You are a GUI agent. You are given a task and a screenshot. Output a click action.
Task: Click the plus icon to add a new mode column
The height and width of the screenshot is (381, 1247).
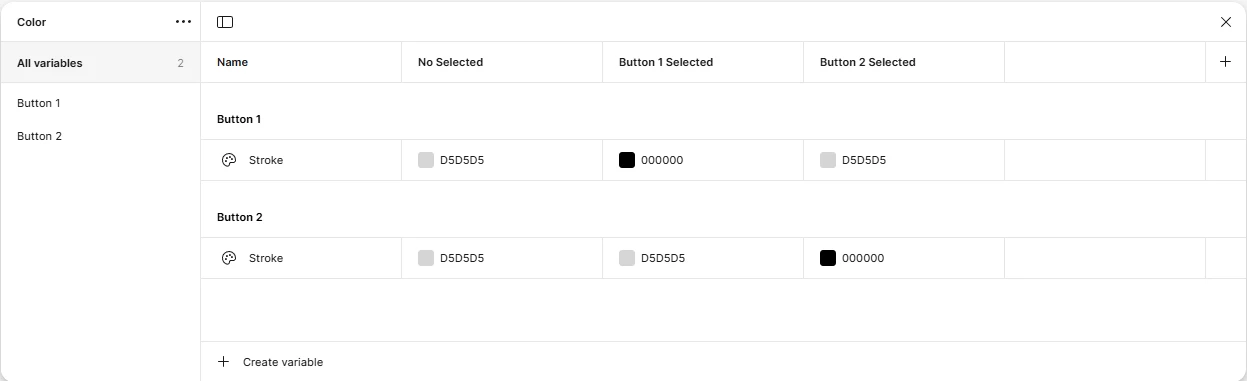(x=1226, y=61)
